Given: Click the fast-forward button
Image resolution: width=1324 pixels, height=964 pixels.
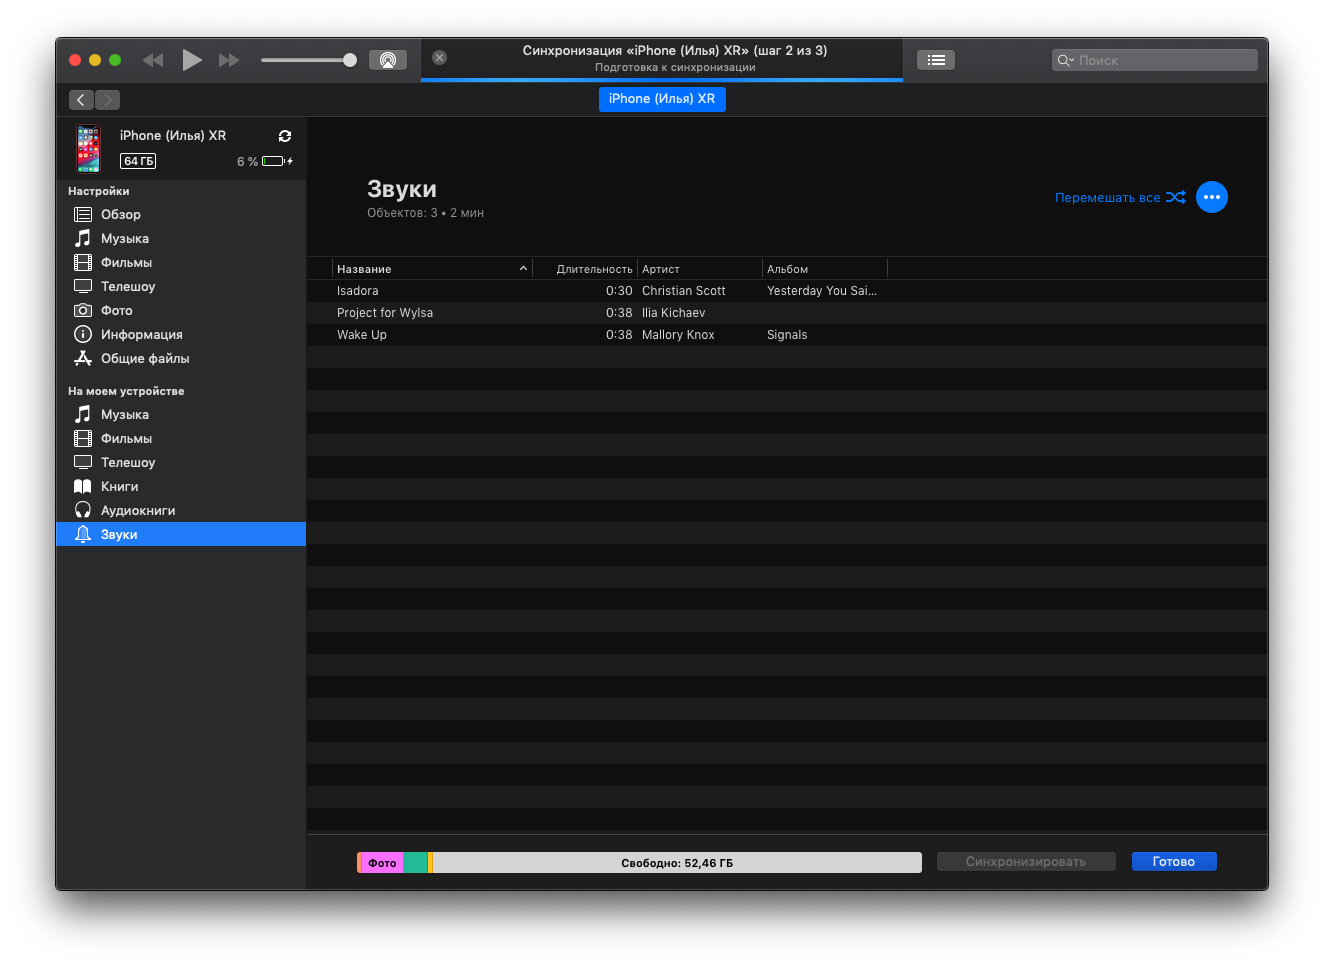Looking at the screenshot, I should click(229, 60).
